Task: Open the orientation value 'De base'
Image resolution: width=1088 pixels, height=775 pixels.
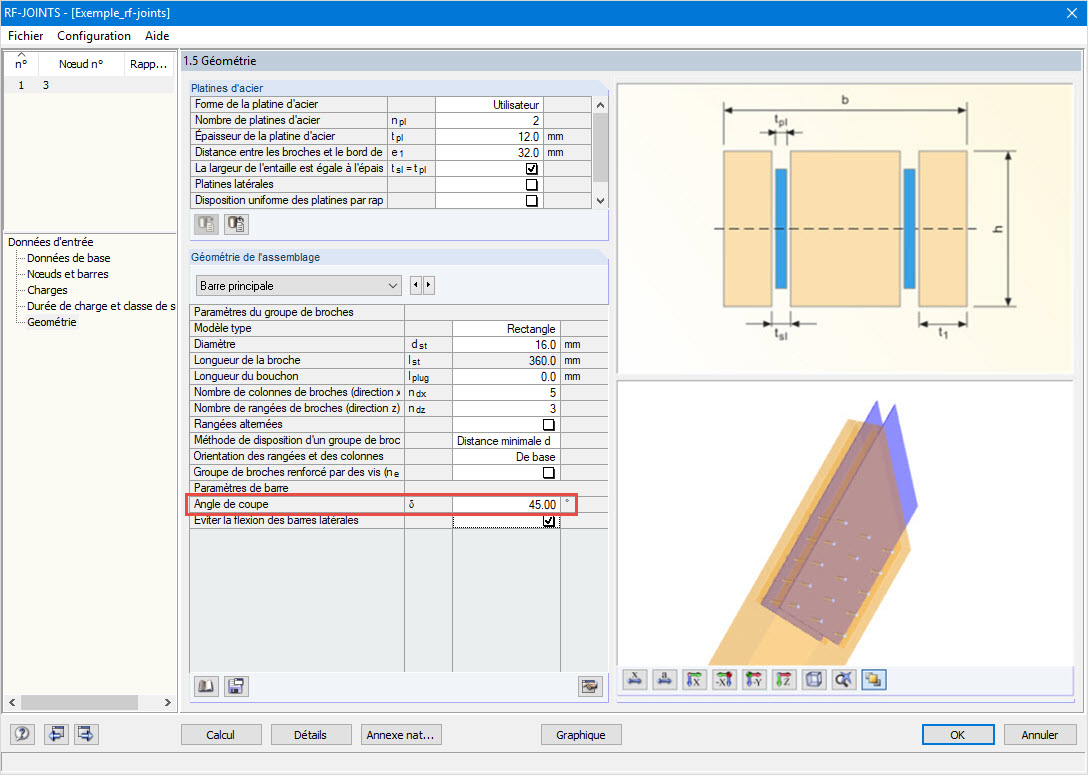Action: click(506, 457)
